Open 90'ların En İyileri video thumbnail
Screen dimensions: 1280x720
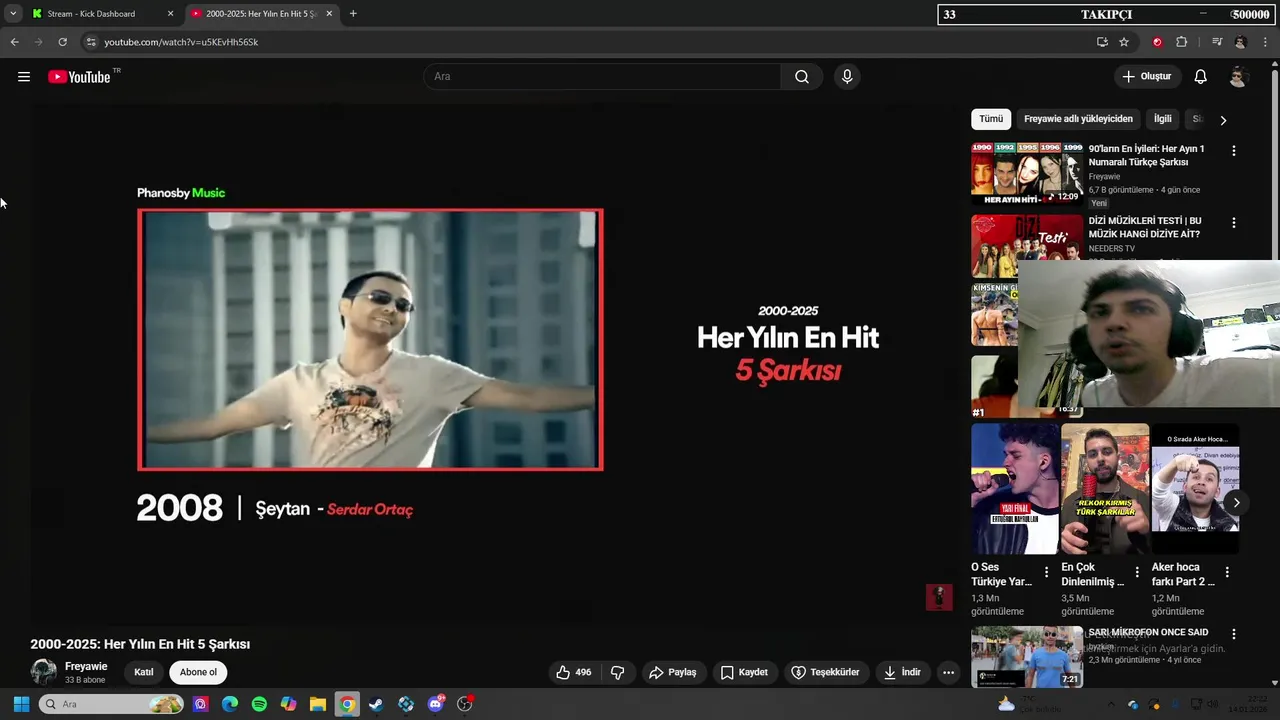(1027, 173)
